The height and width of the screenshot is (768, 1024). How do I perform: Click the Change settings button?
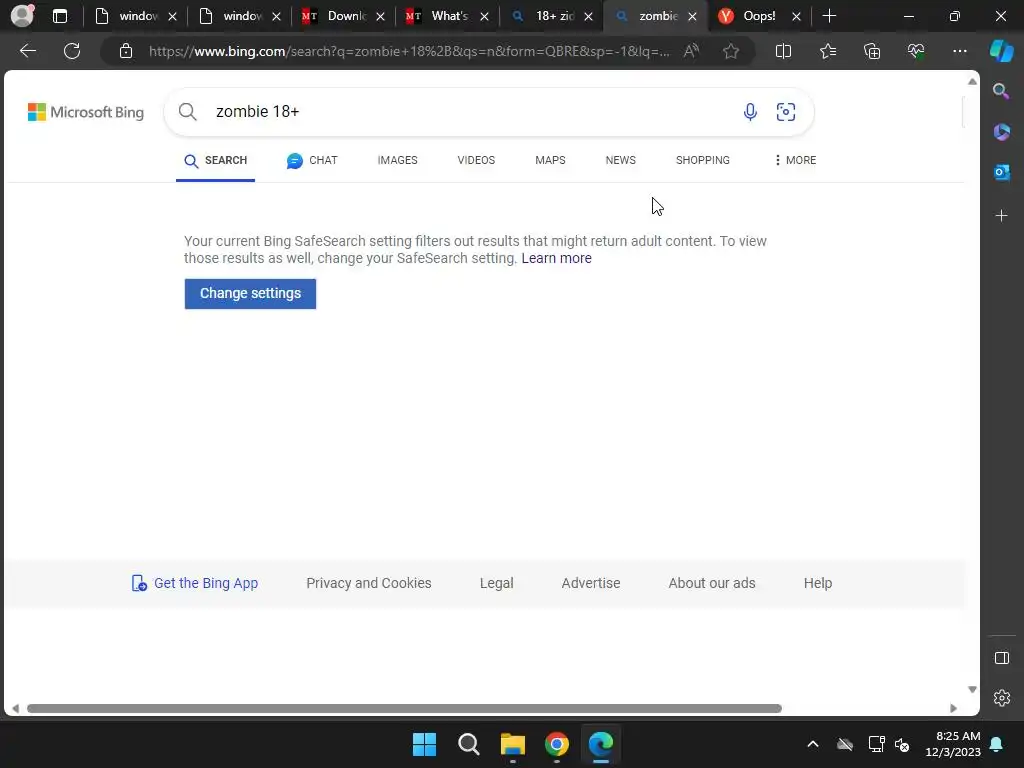250,293
